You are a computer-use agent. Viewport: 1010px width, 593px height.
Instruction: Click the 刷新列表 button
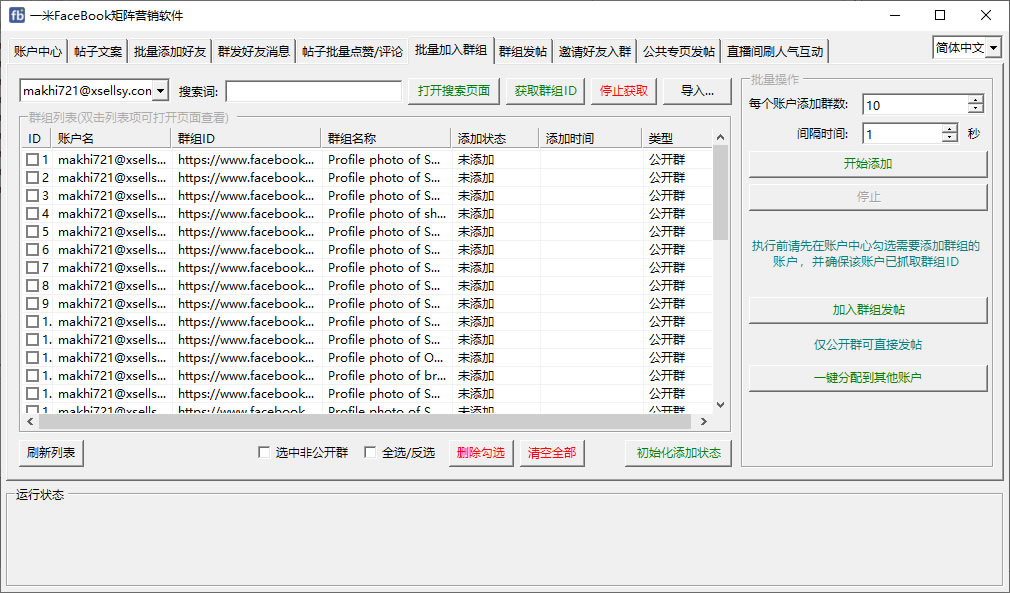tap(51, 453)
